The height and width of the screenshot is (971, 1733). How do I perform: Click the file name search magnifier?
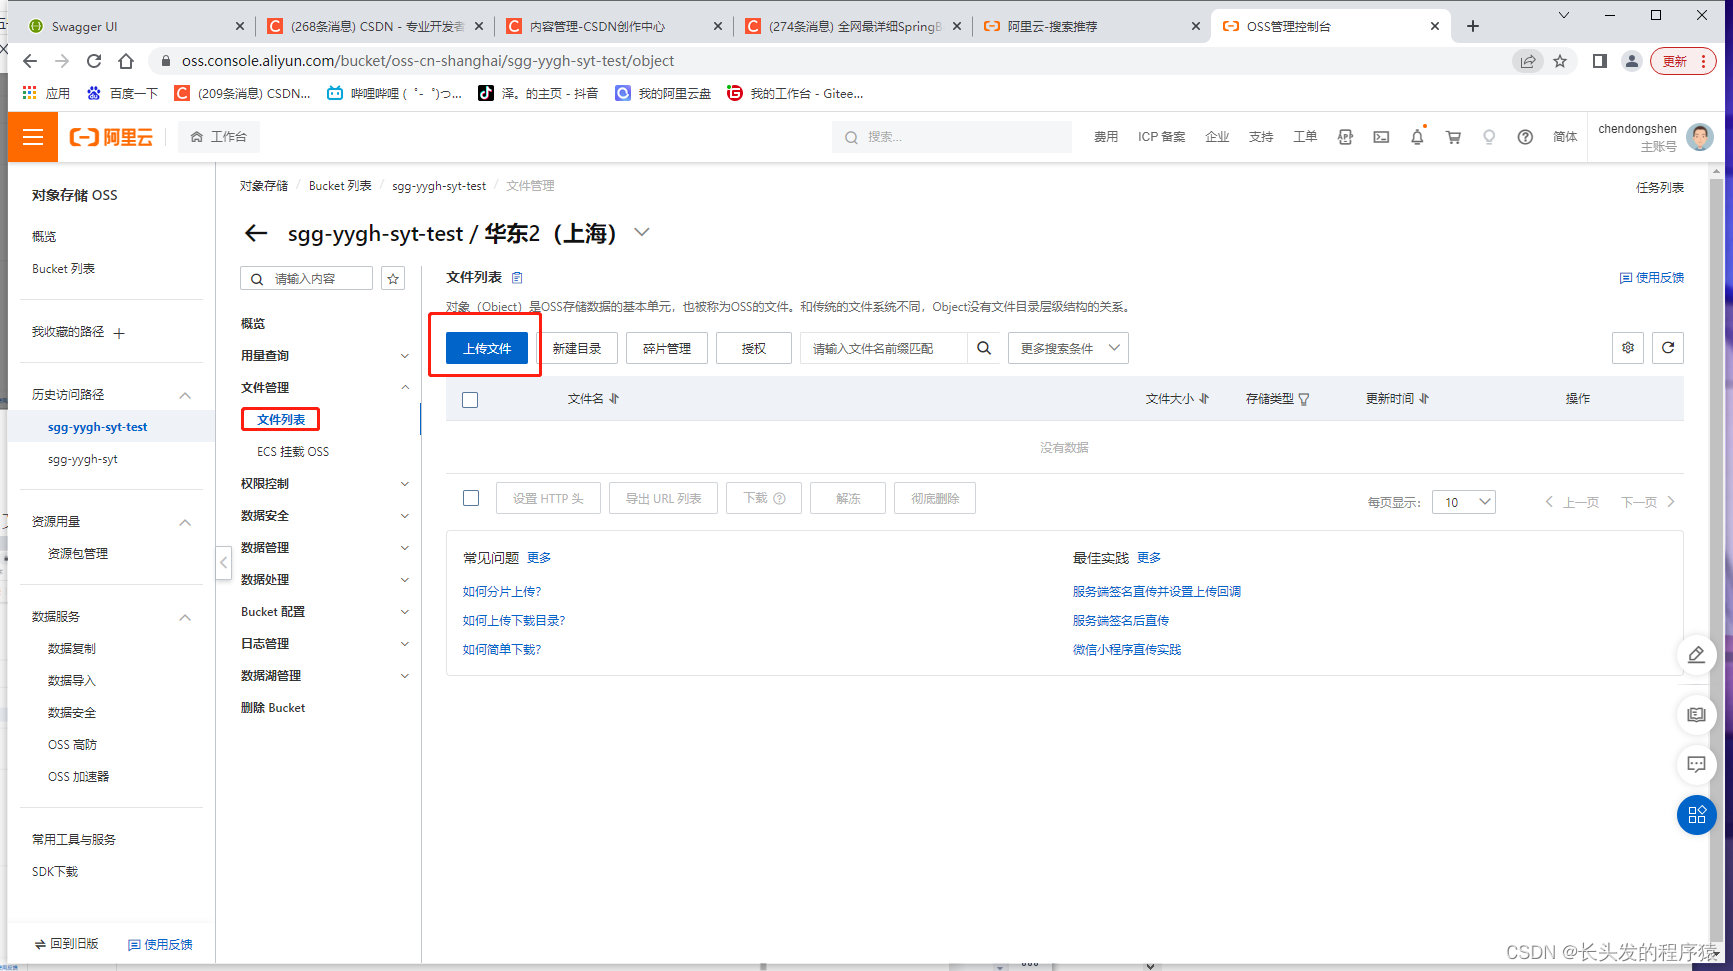pyautogui.click(x=984, y=348)
